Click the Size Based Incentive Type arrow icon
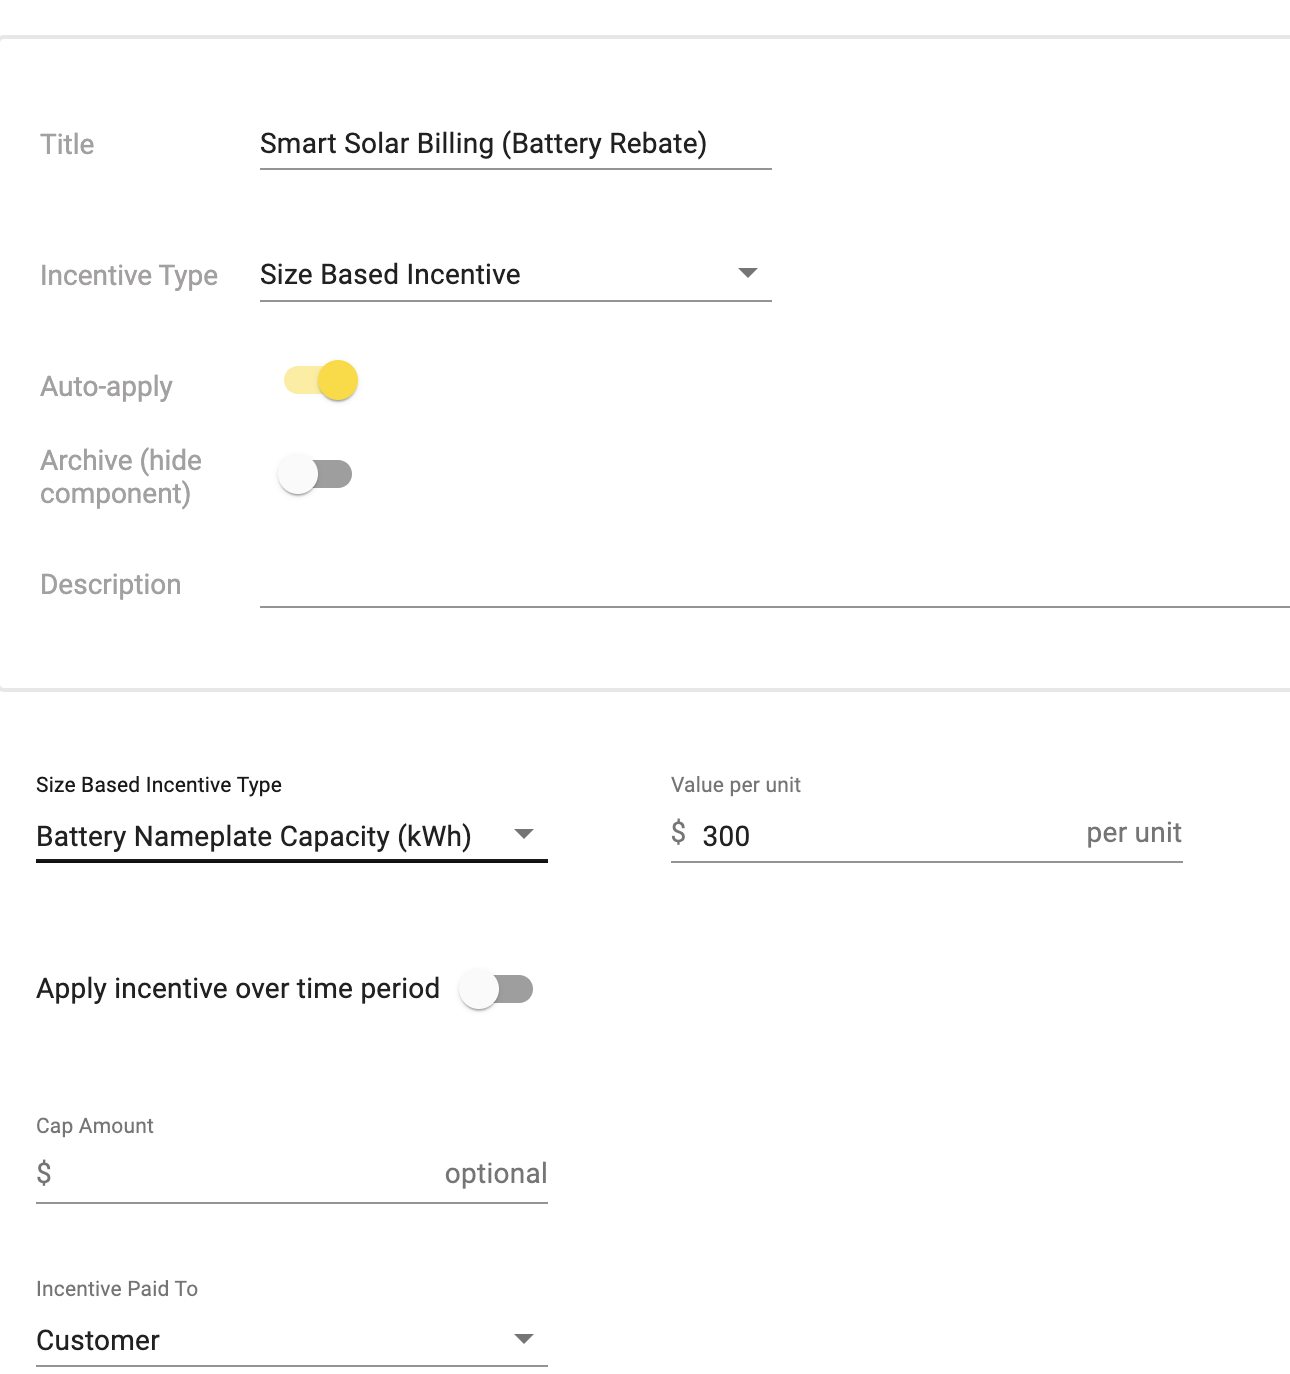 pyautogui.click(x=523, y=834)
